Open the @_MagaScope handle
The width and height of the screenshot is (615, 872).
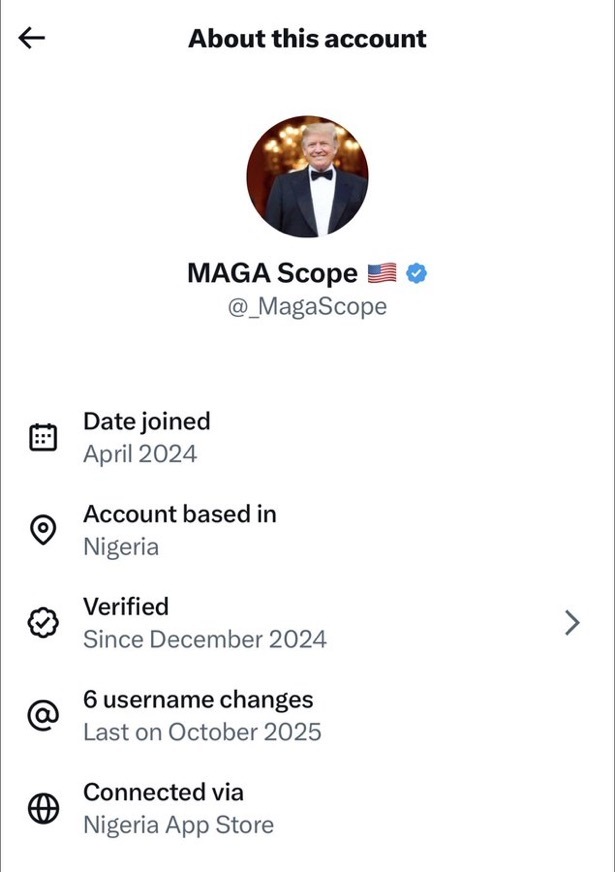(x=307, y=307)
